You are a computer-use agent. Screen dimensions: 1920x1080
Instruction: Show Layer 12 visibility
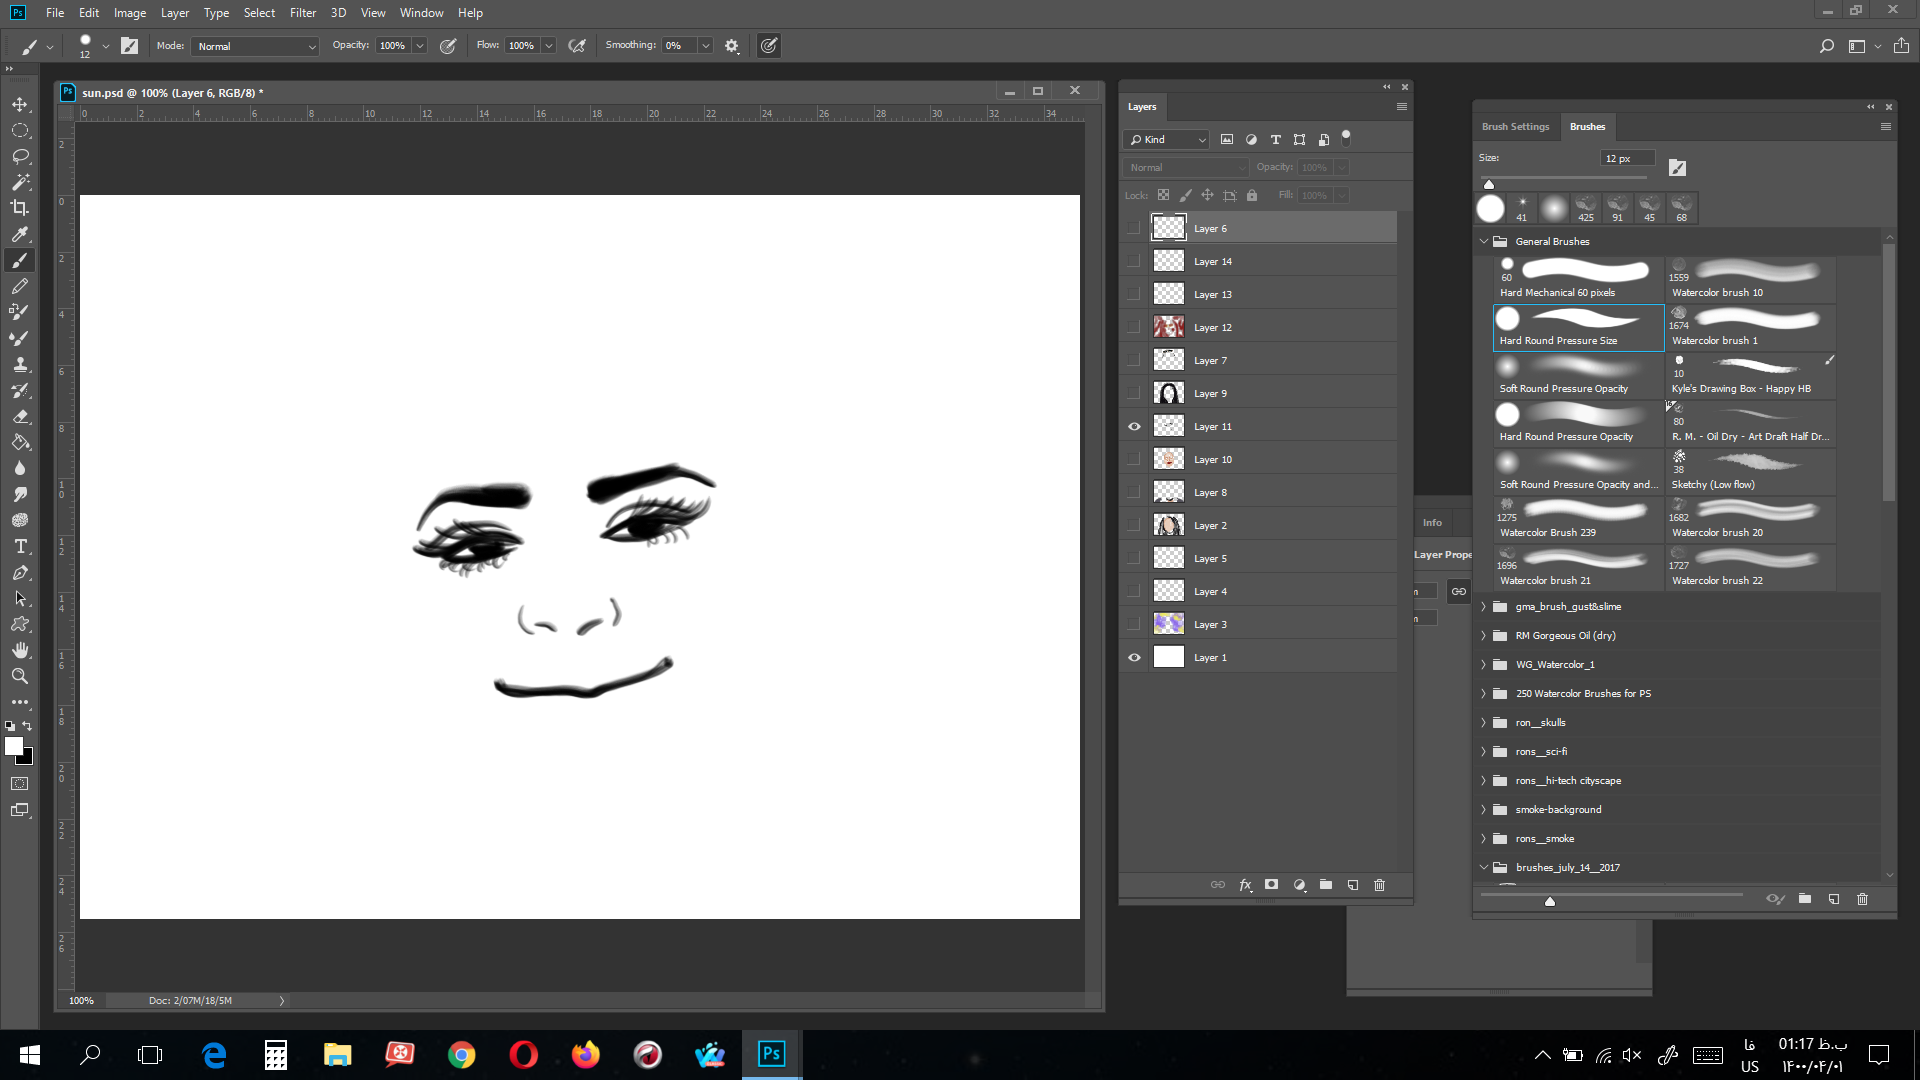1134,327
